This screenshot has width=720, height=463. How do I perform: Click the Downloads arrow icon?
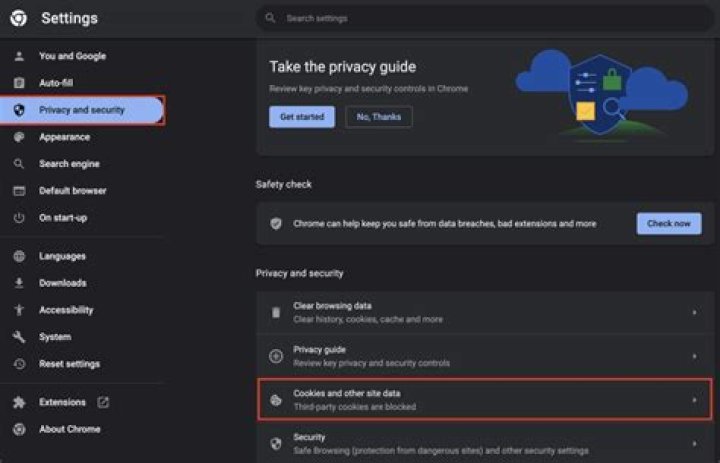19,283
